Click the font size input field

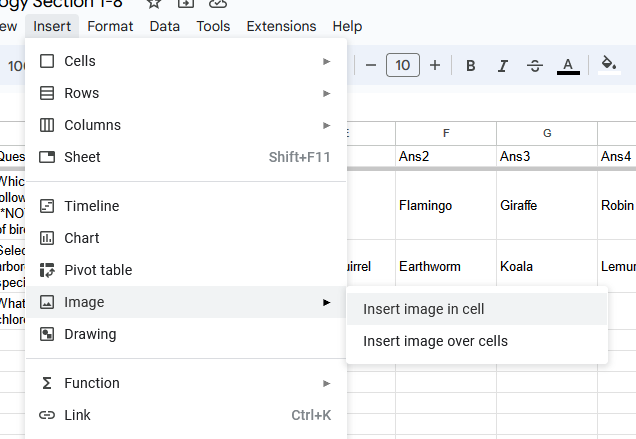pos(402,66)
